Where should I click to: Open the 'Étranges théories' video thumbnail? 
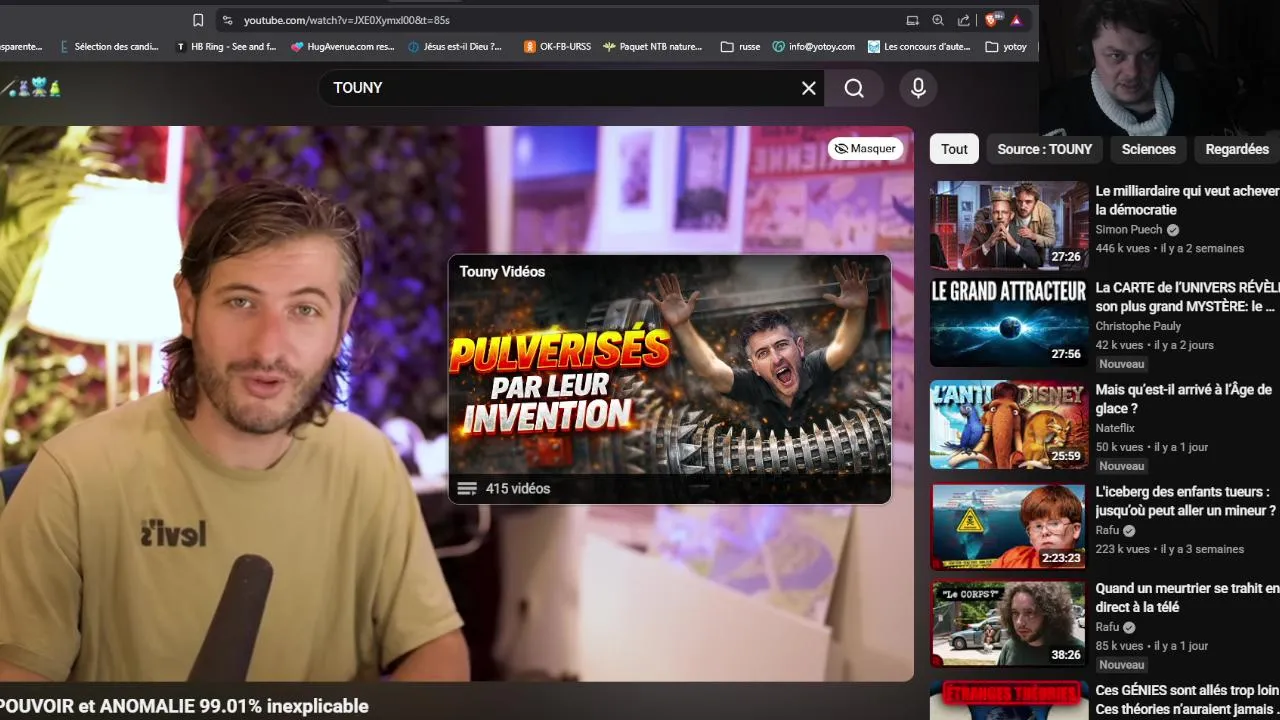tap(1009, 700)
